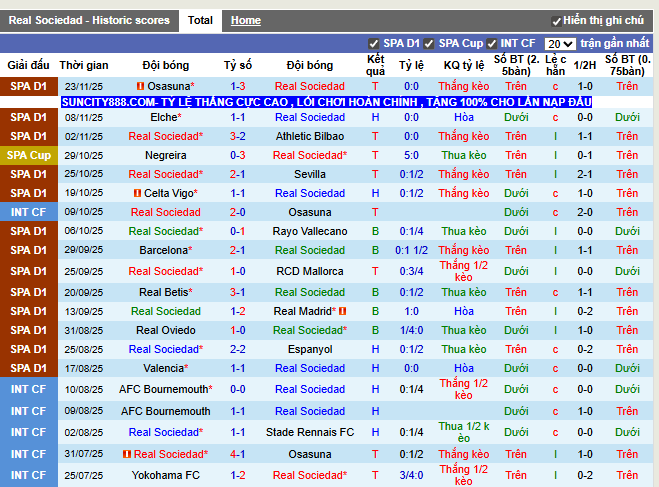
Task: Open Real Sociedad link in Elche row
Action: (x=310, y=117)
